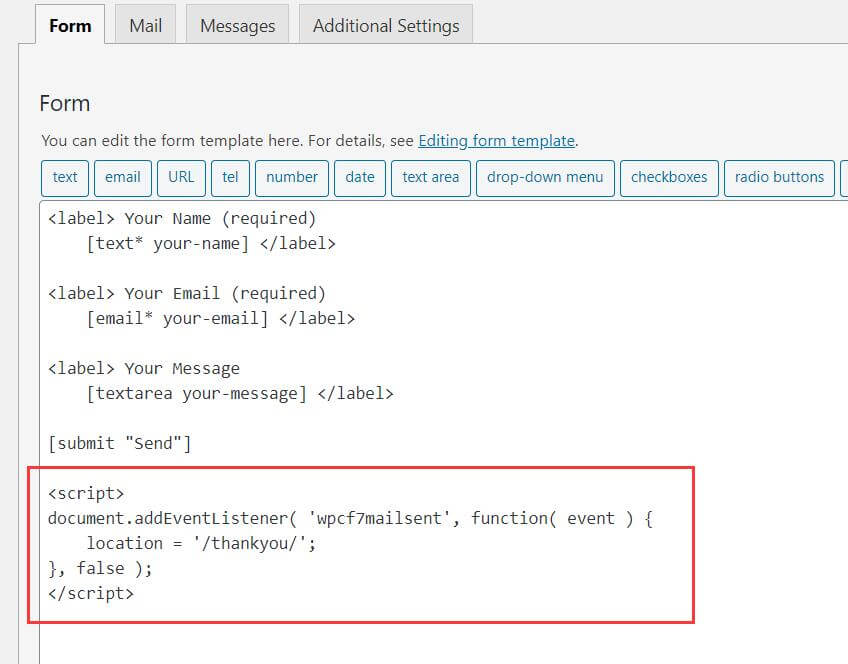
Task: Click the email tag generator button
Action: pyautogui.click(x=122, y=177)
